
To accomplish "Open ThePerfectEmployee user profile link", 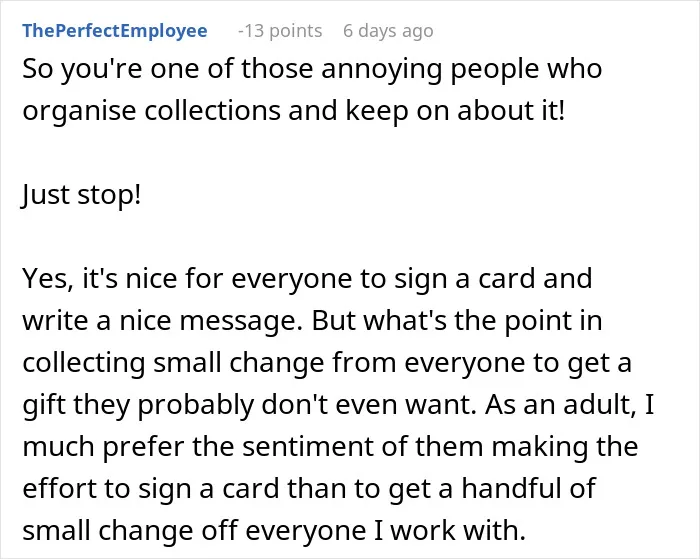I will pos(115,31).
